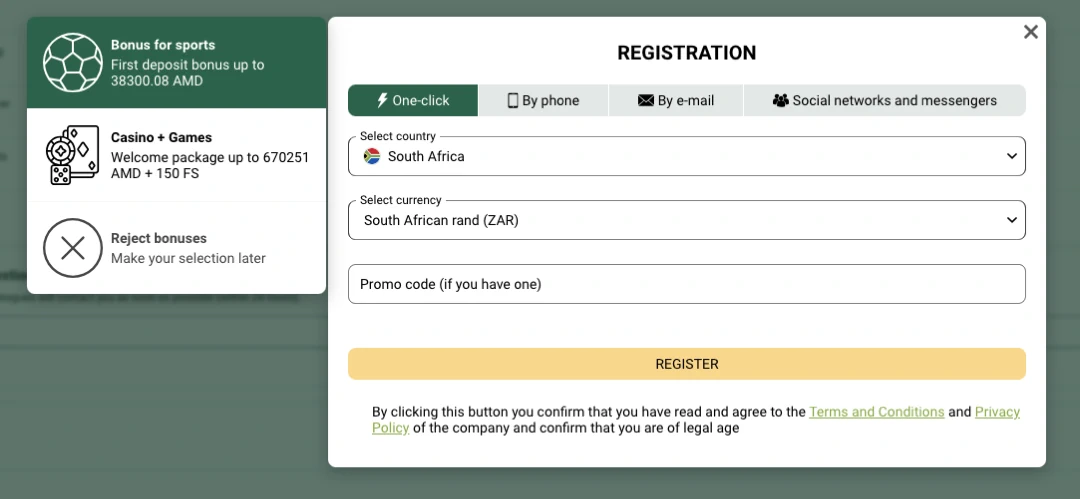1080x499 pixels.
Task: Switch to the By phone tab
Action: [543, 100]
